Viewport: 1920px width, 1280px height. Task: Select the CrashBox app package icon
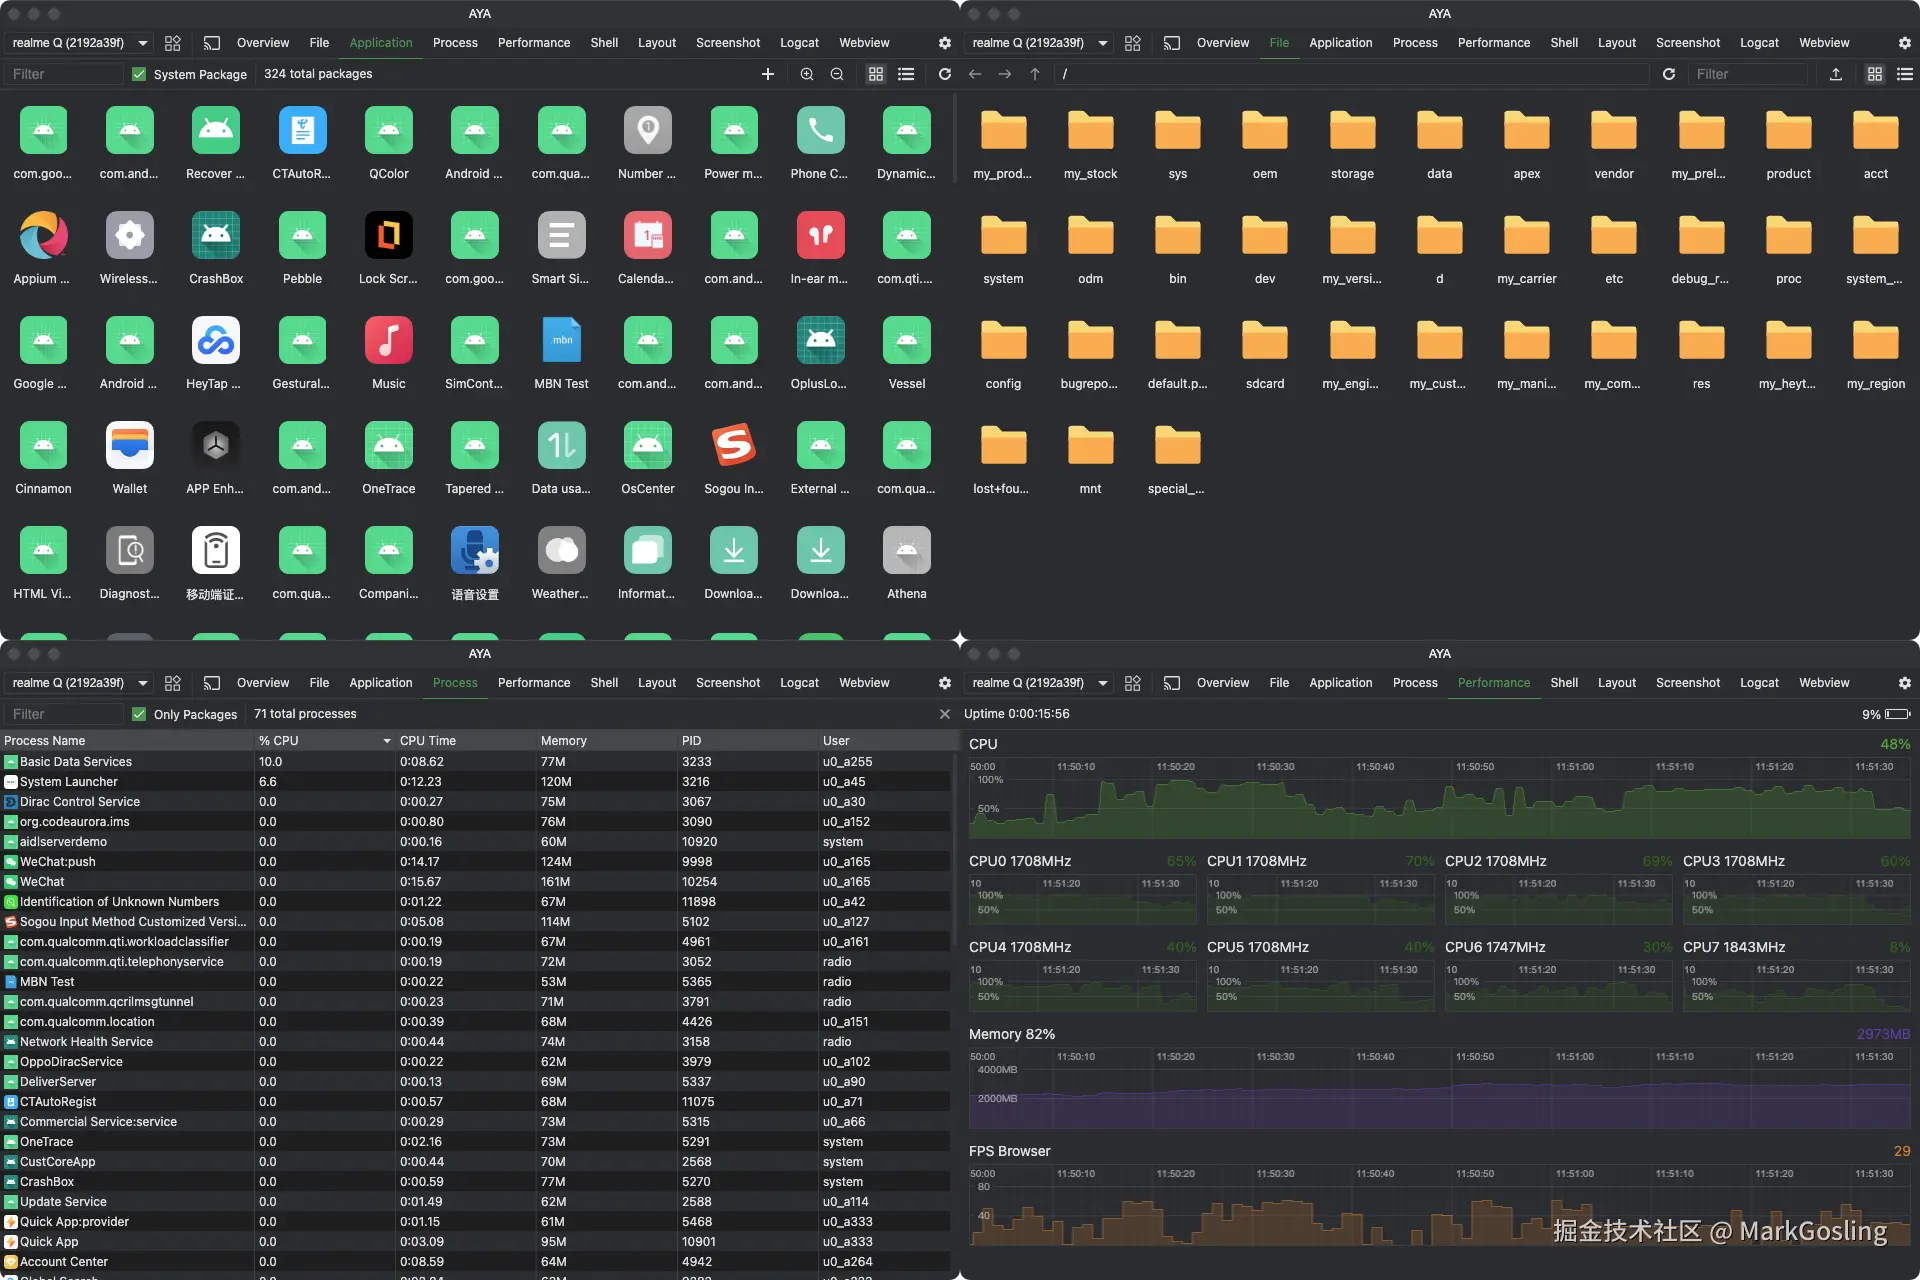pos(215,235)
